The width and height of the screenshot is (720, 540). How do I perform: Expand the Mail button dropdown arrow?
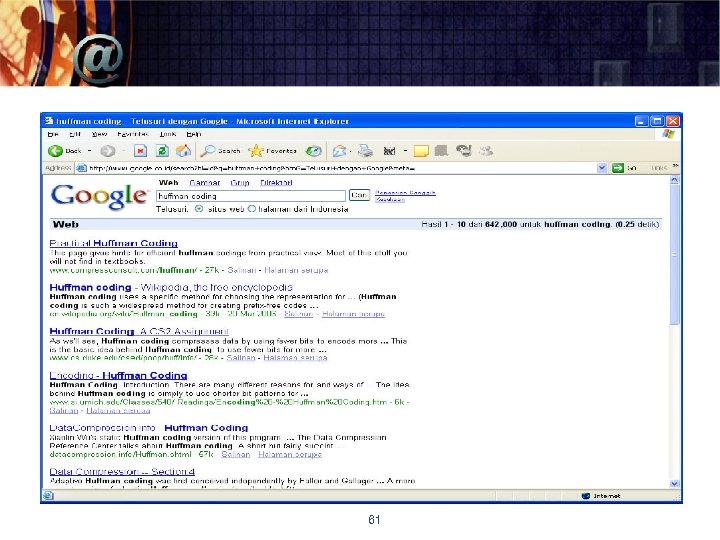(350, 151)
